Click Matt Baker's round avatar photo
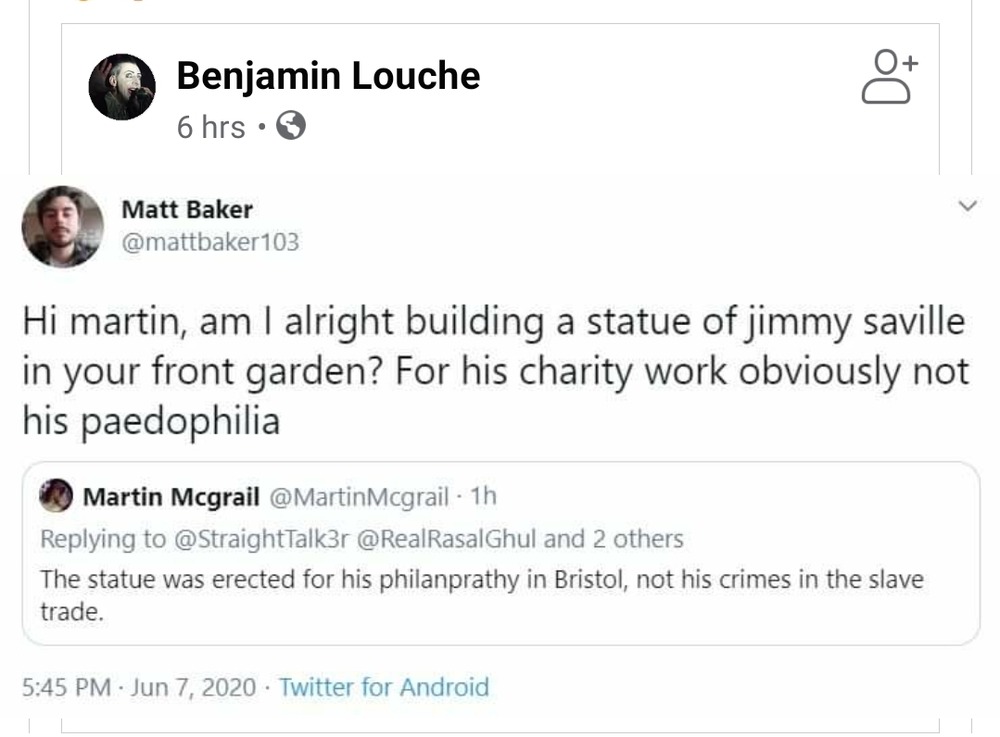1000x737 pixels. pyautogui.click(x=63, y=226)
